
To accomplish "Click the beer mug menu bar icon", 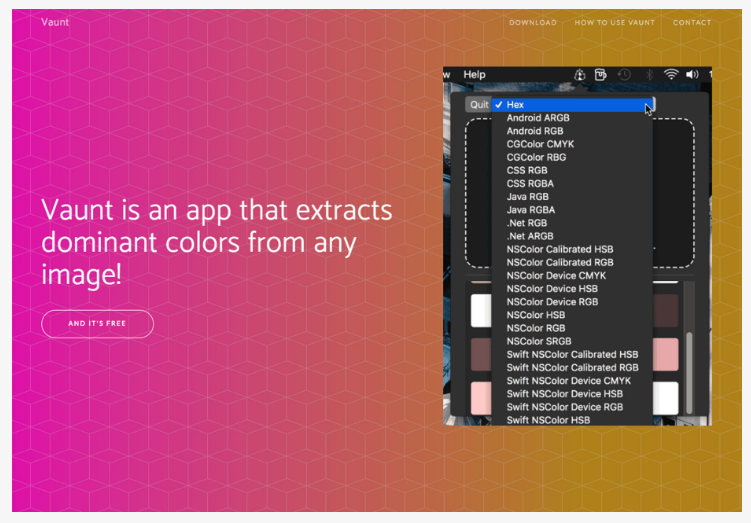I will click(600, 75).
